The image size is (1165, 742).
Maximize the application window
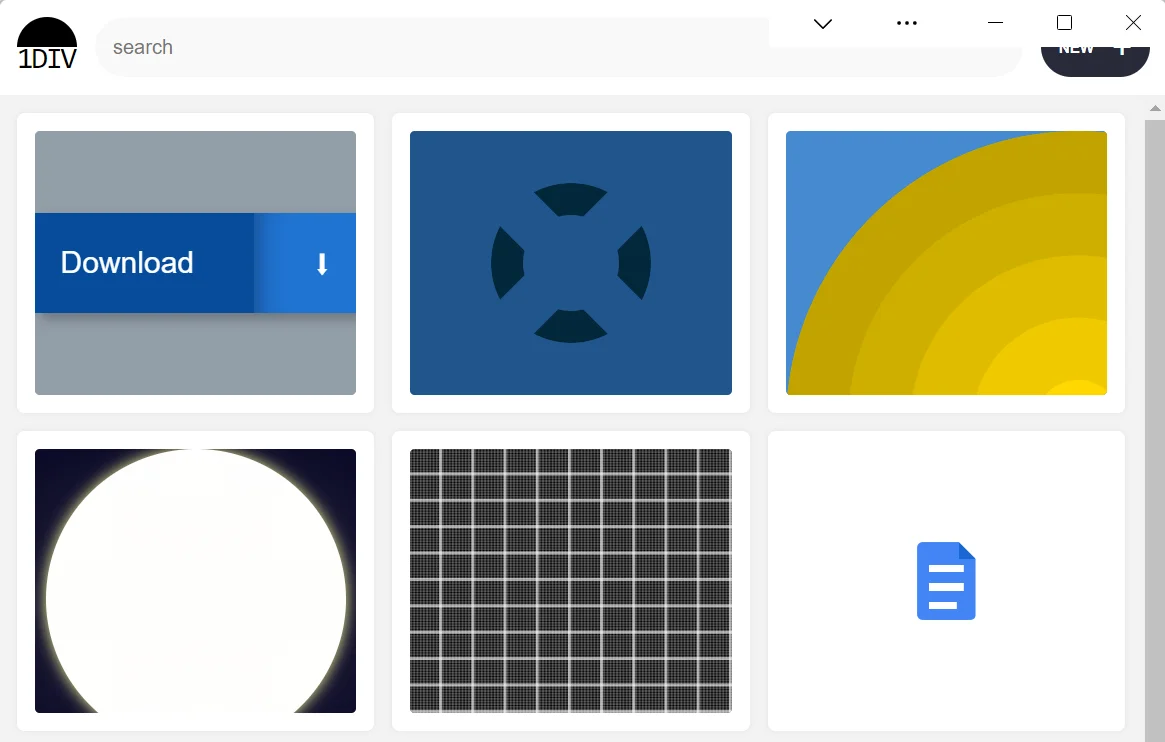[1064, 23]
